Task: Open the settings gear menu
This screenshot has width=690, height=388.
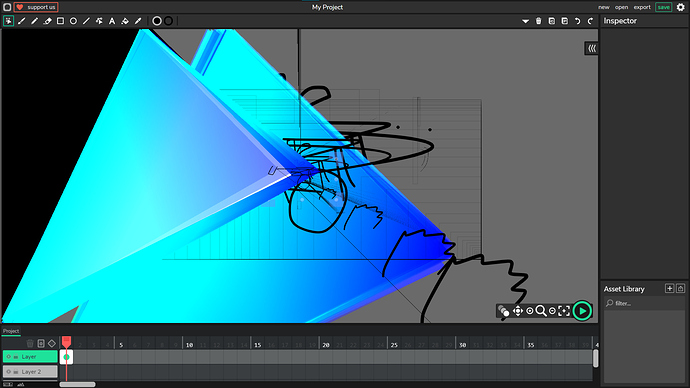Action: pyautogui.click(x=681, y=7)
